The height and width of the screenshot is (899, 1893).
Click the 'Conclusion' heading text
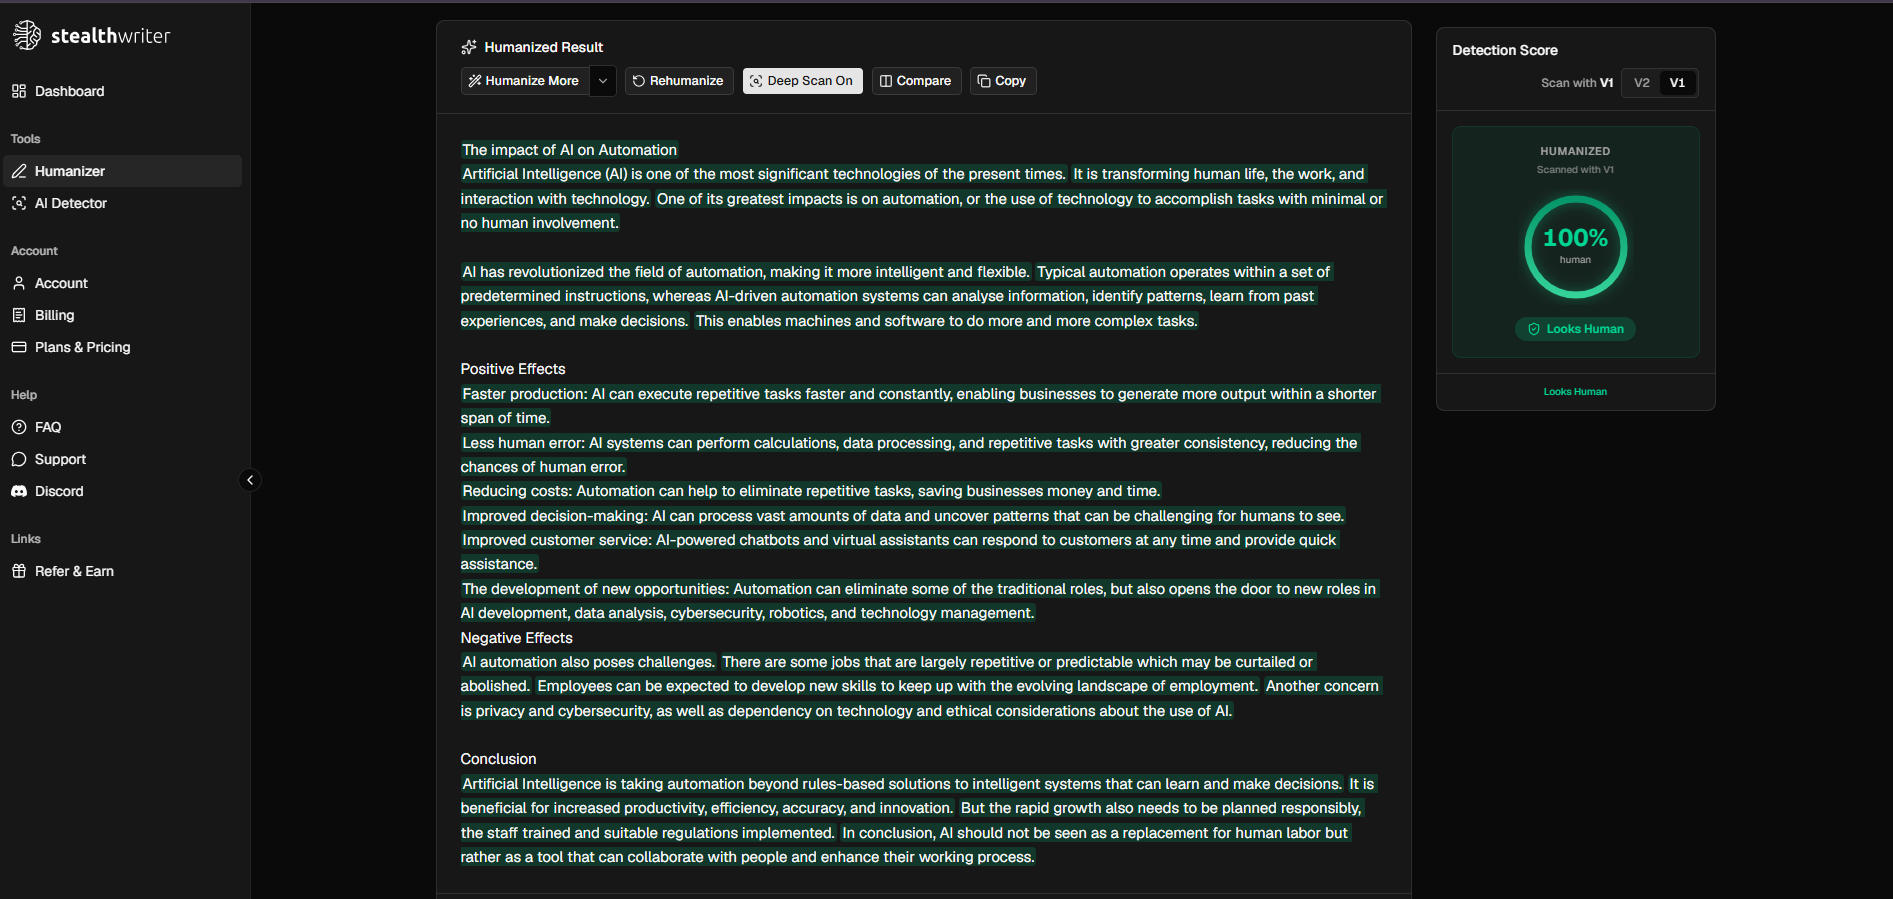(499, 759)
